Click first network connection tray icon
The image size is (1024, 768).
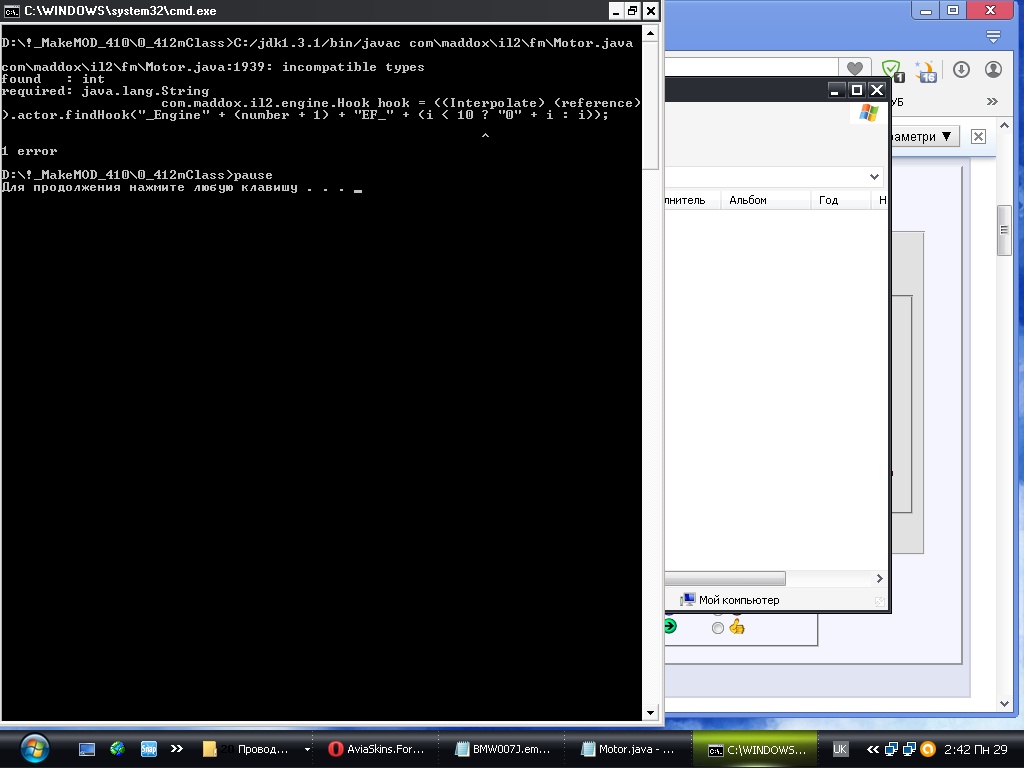tap(891, 749)
